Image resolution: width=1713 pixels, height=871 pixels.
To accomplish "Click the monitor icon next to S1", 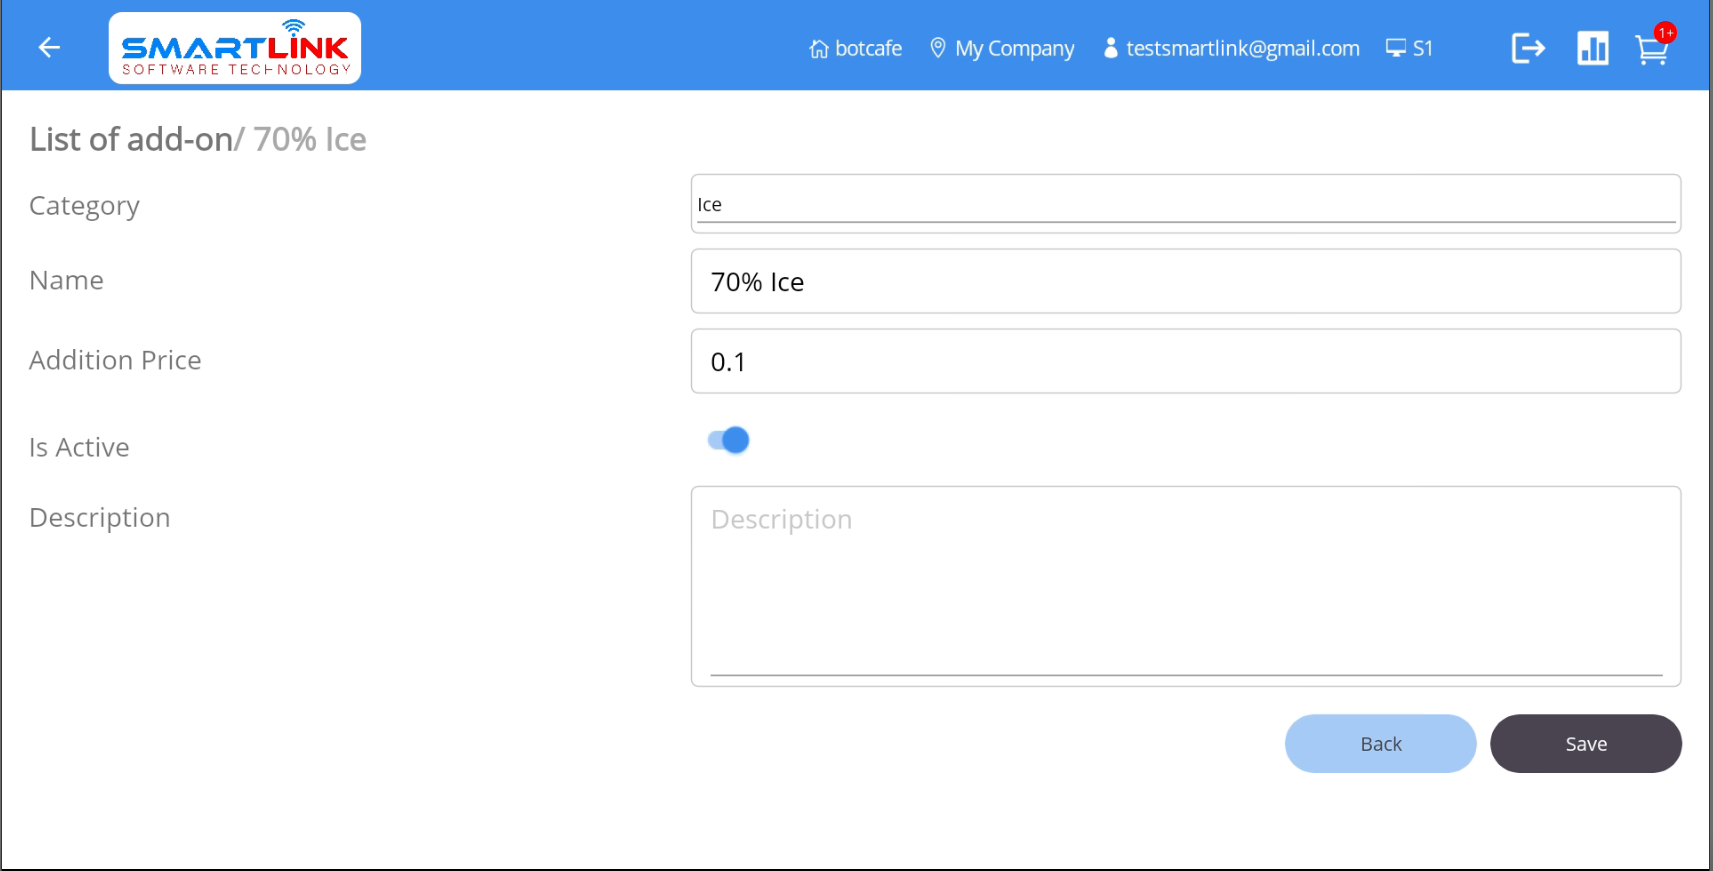I will click(x=1395, y=48).
